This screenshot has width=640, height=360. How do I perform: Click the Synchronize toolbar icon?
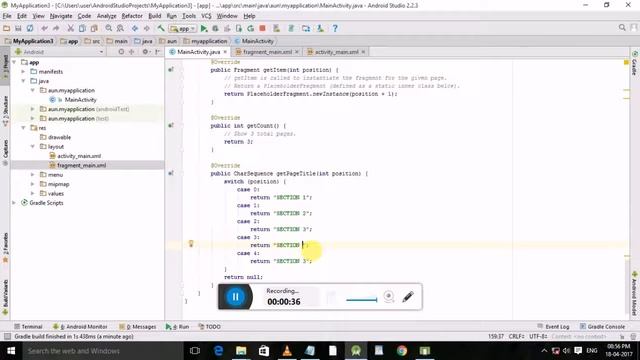[x=30, y=28]
